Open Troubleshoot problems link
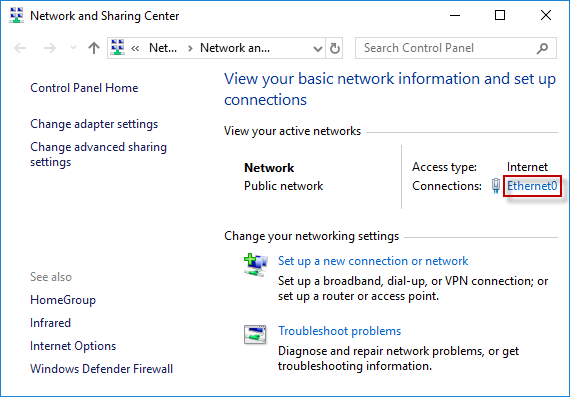This screenshot has width=570, height=397. (x=340, y=331)
